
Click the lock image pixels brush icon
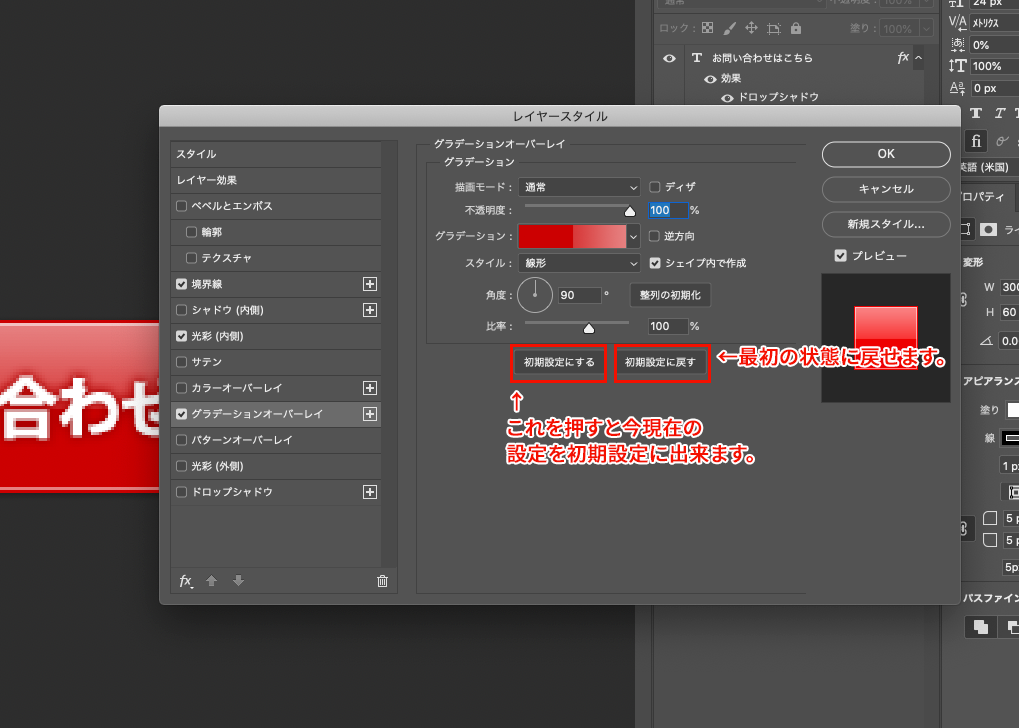(730, 28)
